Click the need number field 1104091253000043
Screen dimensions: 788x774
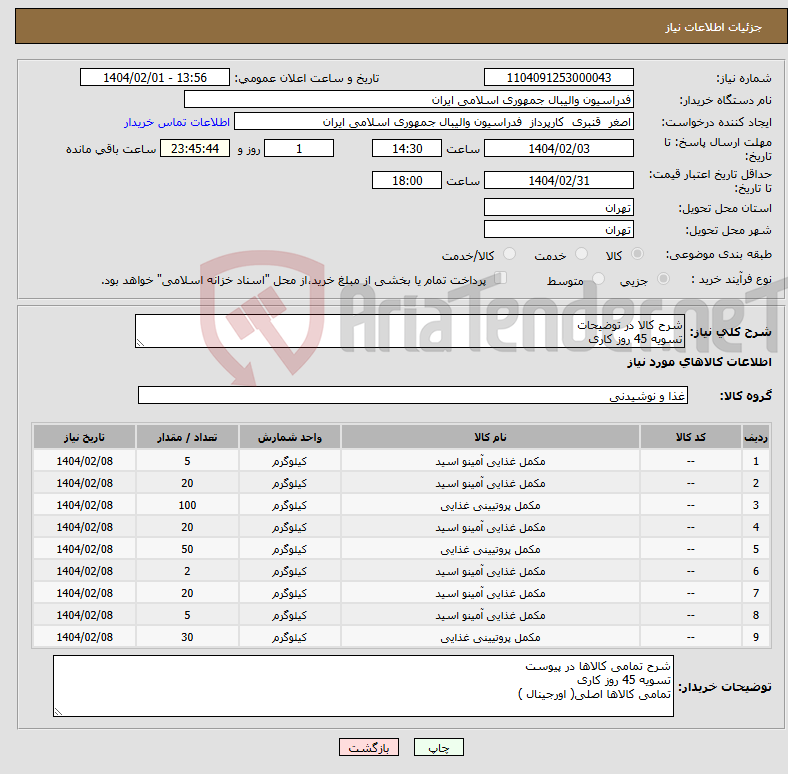[558, 77]
